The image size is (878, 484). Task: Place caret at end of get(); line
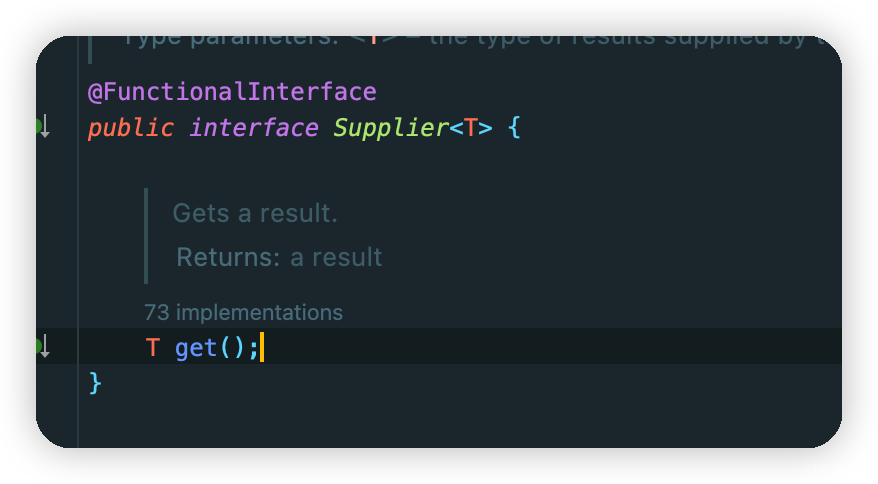[262, 347]
